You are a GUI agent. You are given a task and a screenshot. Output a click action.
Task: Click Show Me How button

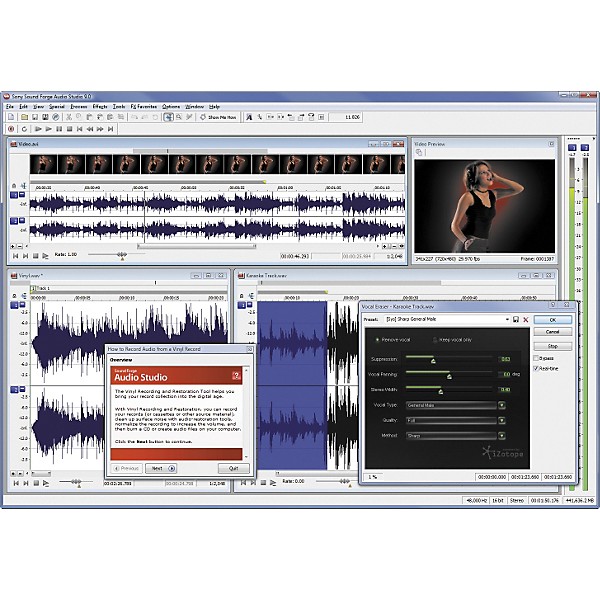tap(218, 117)
